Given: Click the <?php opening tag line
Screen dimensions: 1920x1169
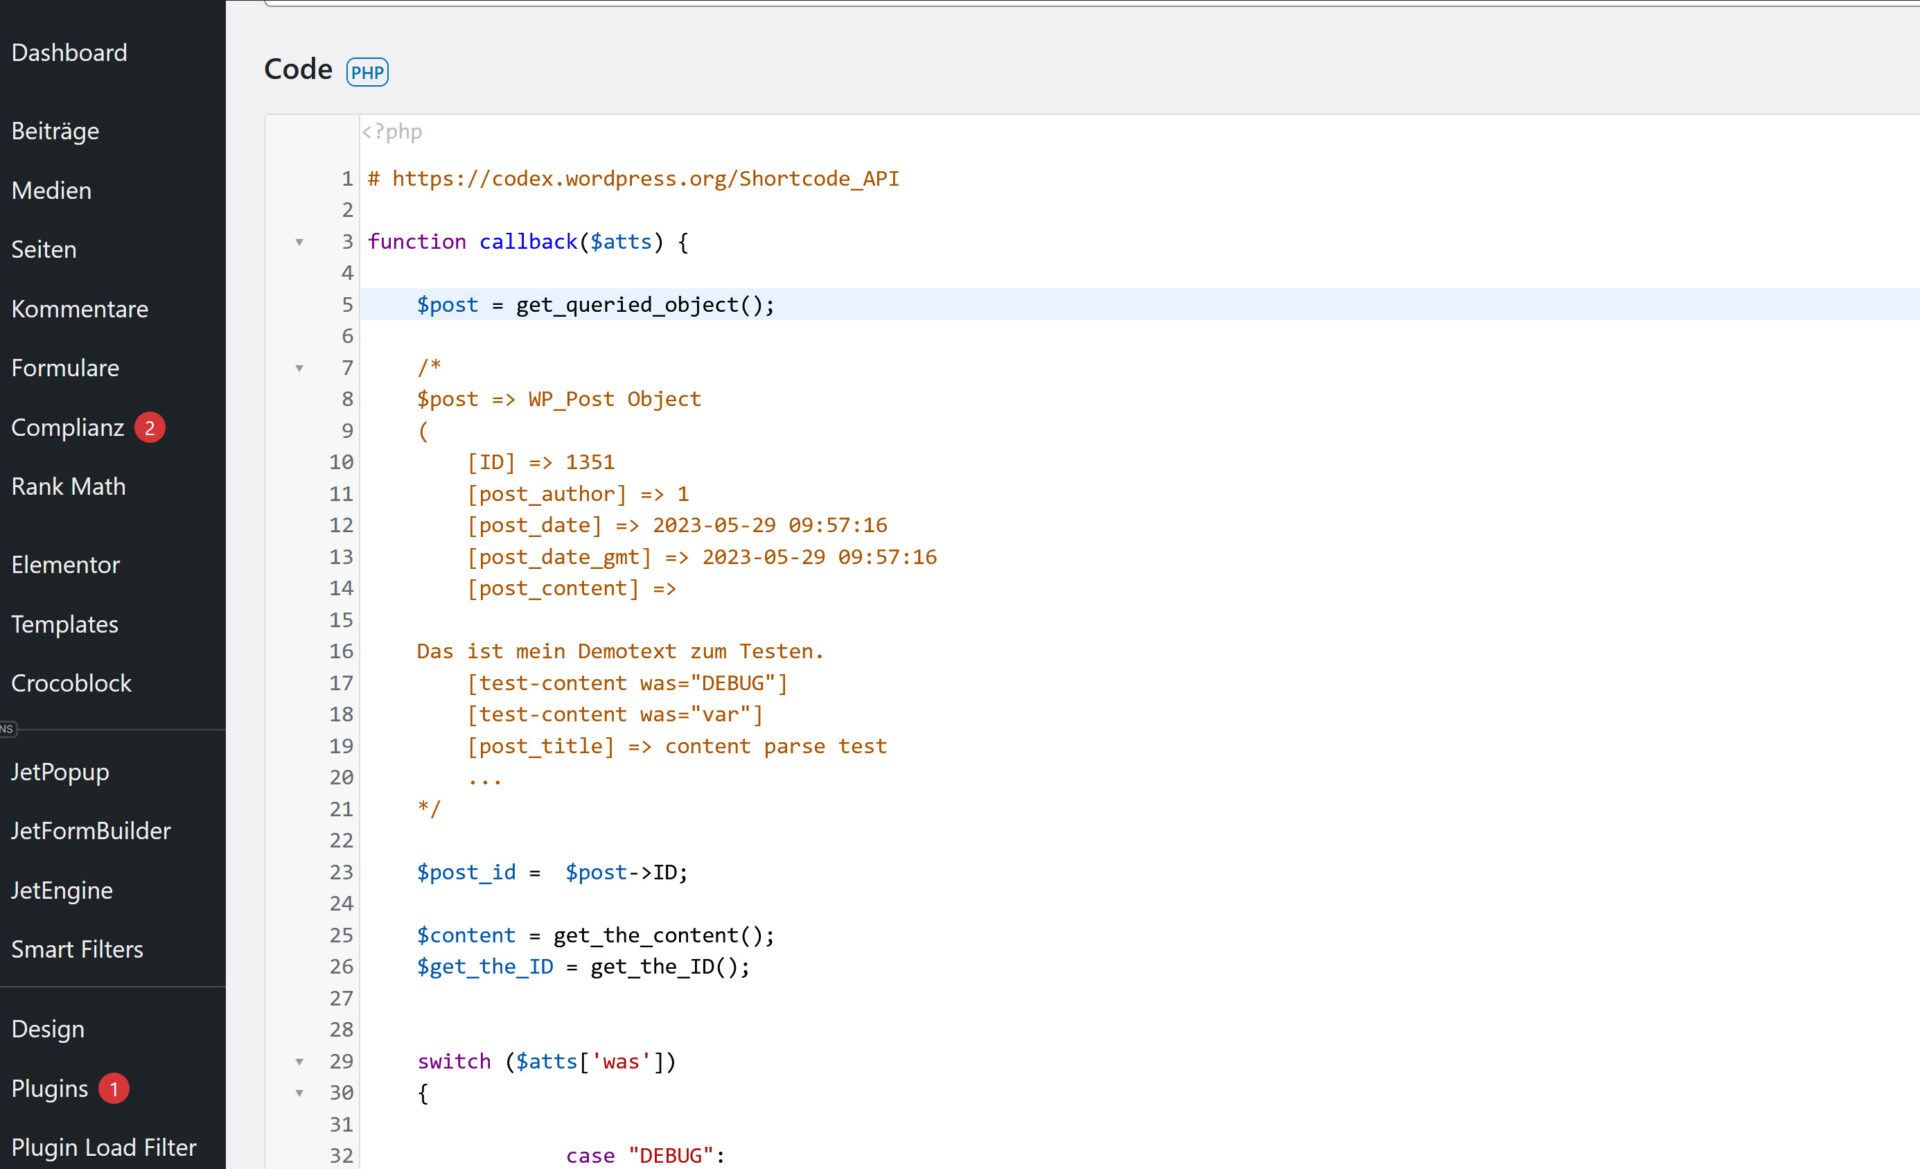Looking at the screenshot, I should [x=392, y=131].
